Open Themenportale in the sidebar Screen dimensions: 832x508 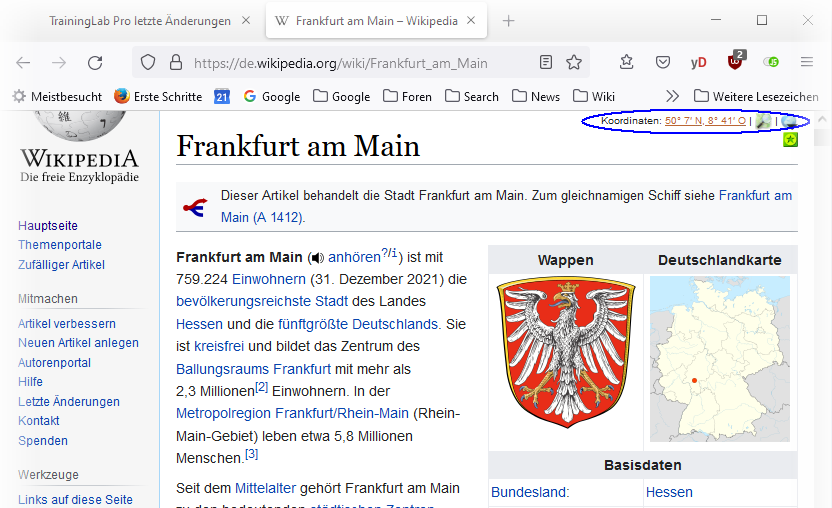pyautogui.click(x=60, y=245)
